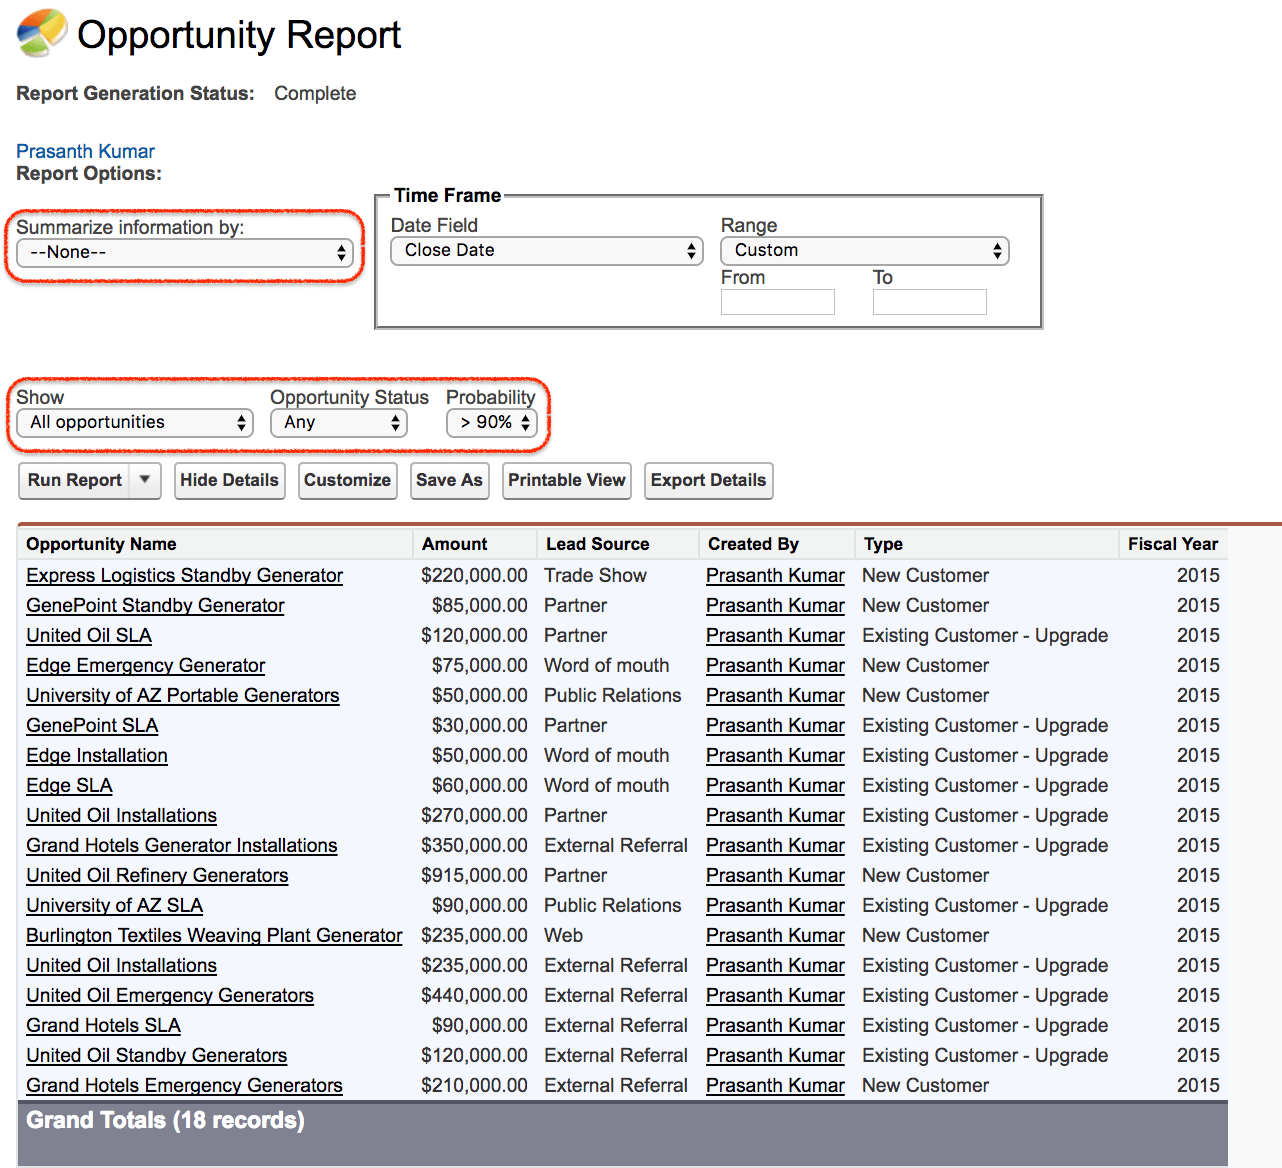Expand the Run Report arrow menu
The image size is (1282, 1168).
[145, 480]
